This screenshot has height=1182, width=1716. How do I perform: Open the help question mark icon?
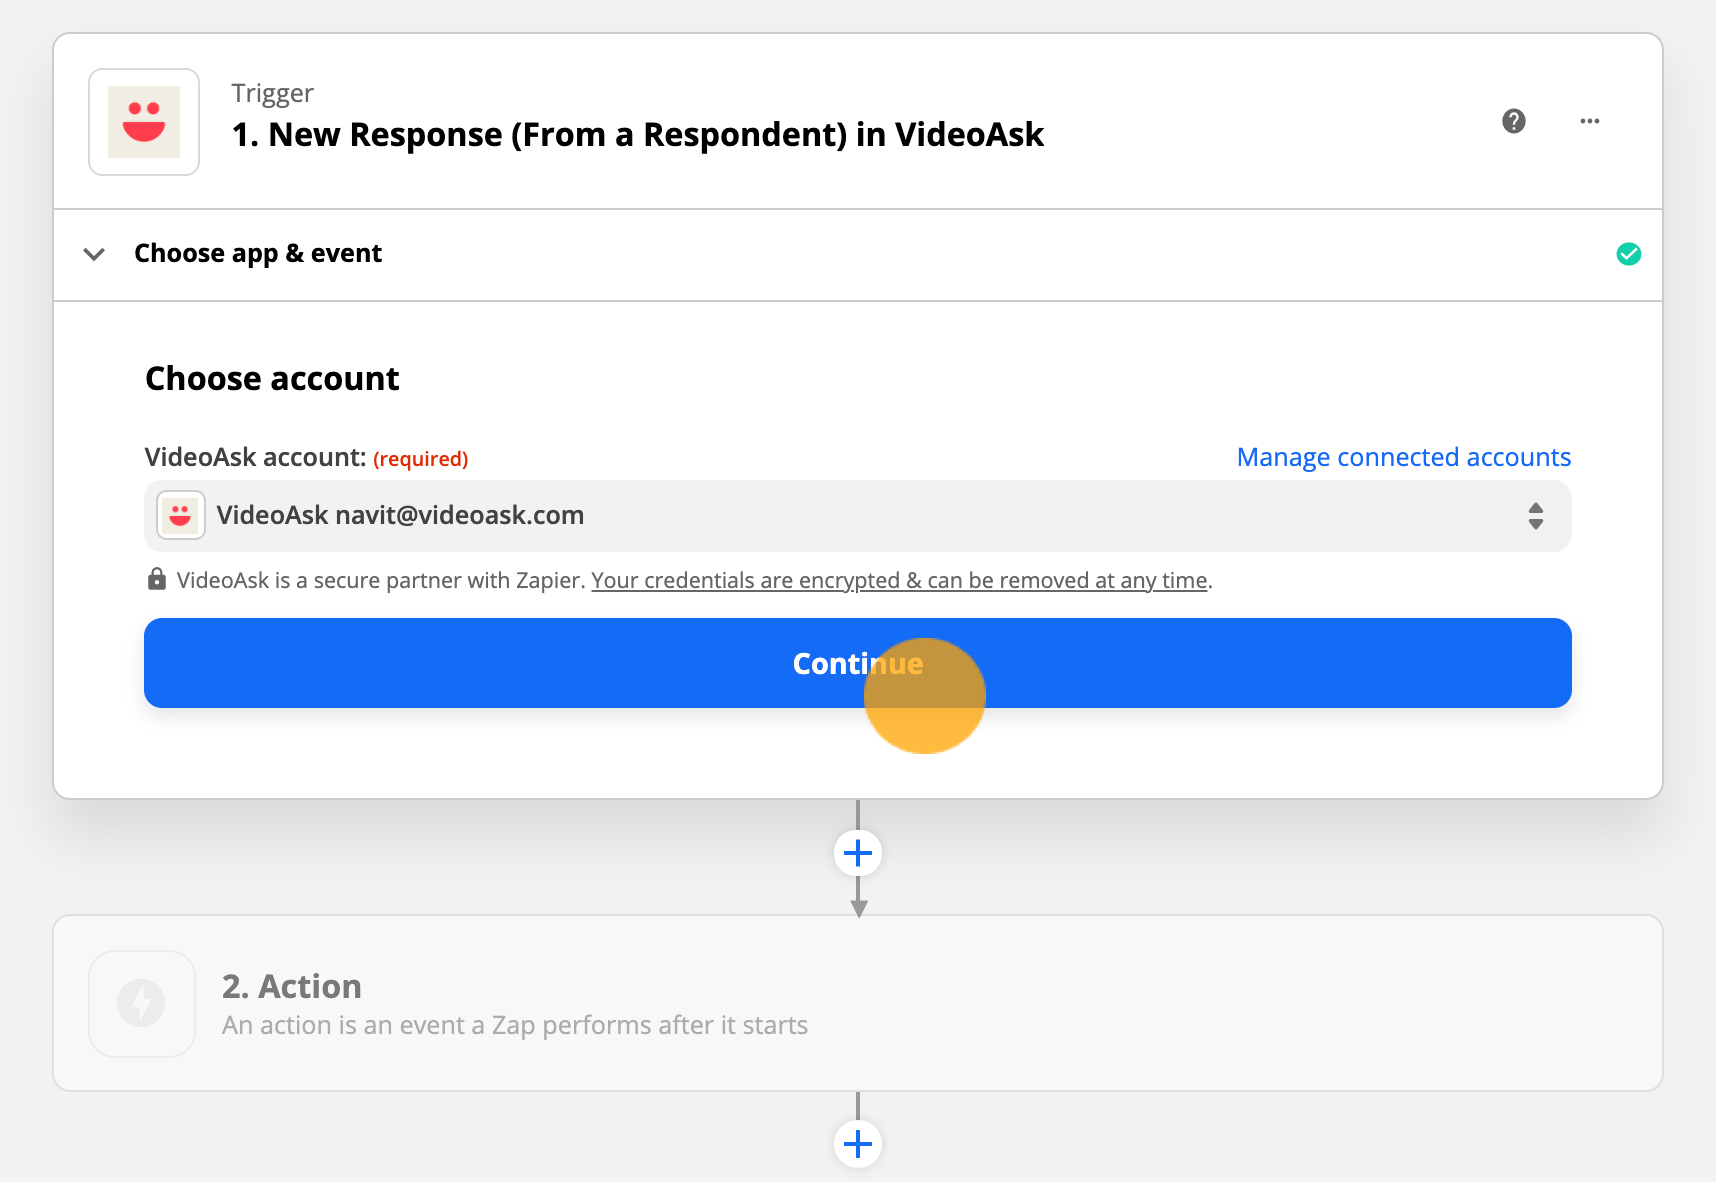pos(1514,121)
